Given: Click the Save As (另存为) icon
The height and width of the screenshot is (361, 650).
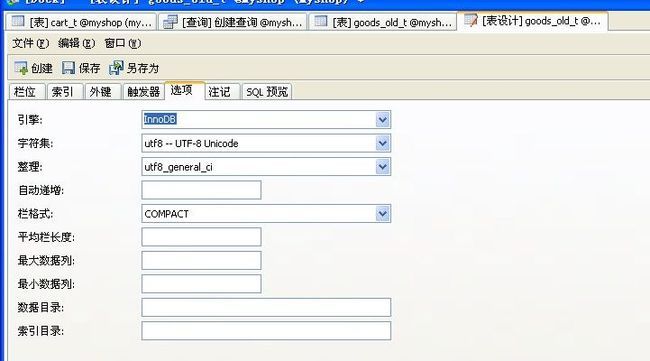Looking at the screenshot, I should (x=116, y=68).
